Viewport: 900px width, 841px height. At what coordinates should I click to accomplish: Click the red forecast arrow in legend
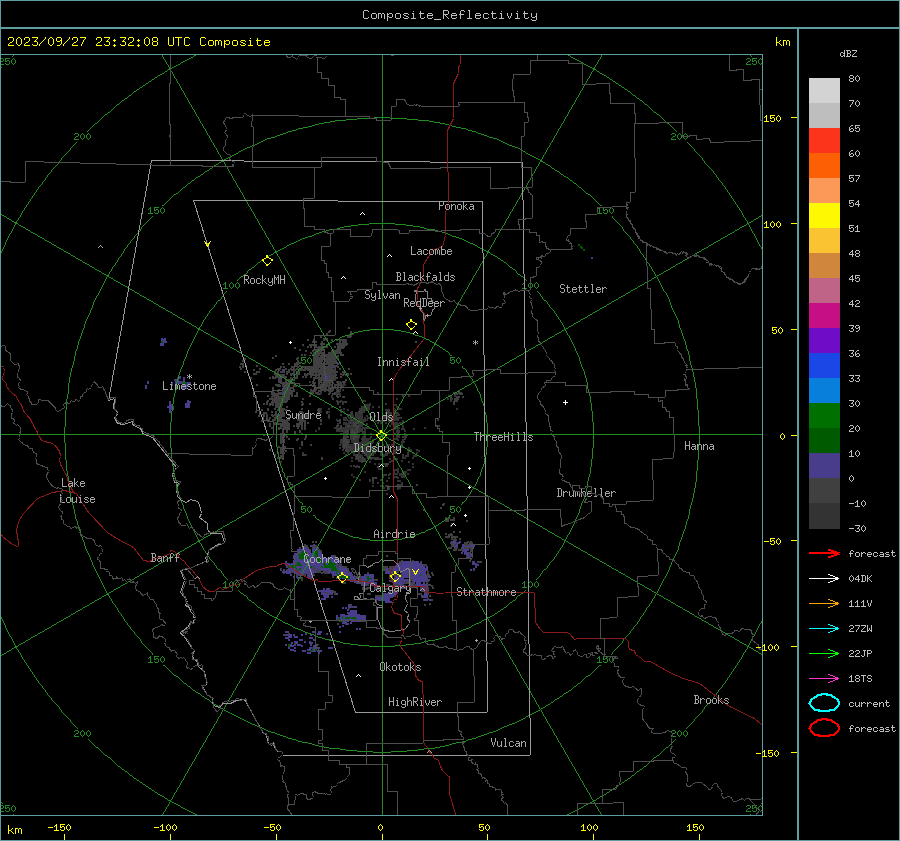(824, 553)
